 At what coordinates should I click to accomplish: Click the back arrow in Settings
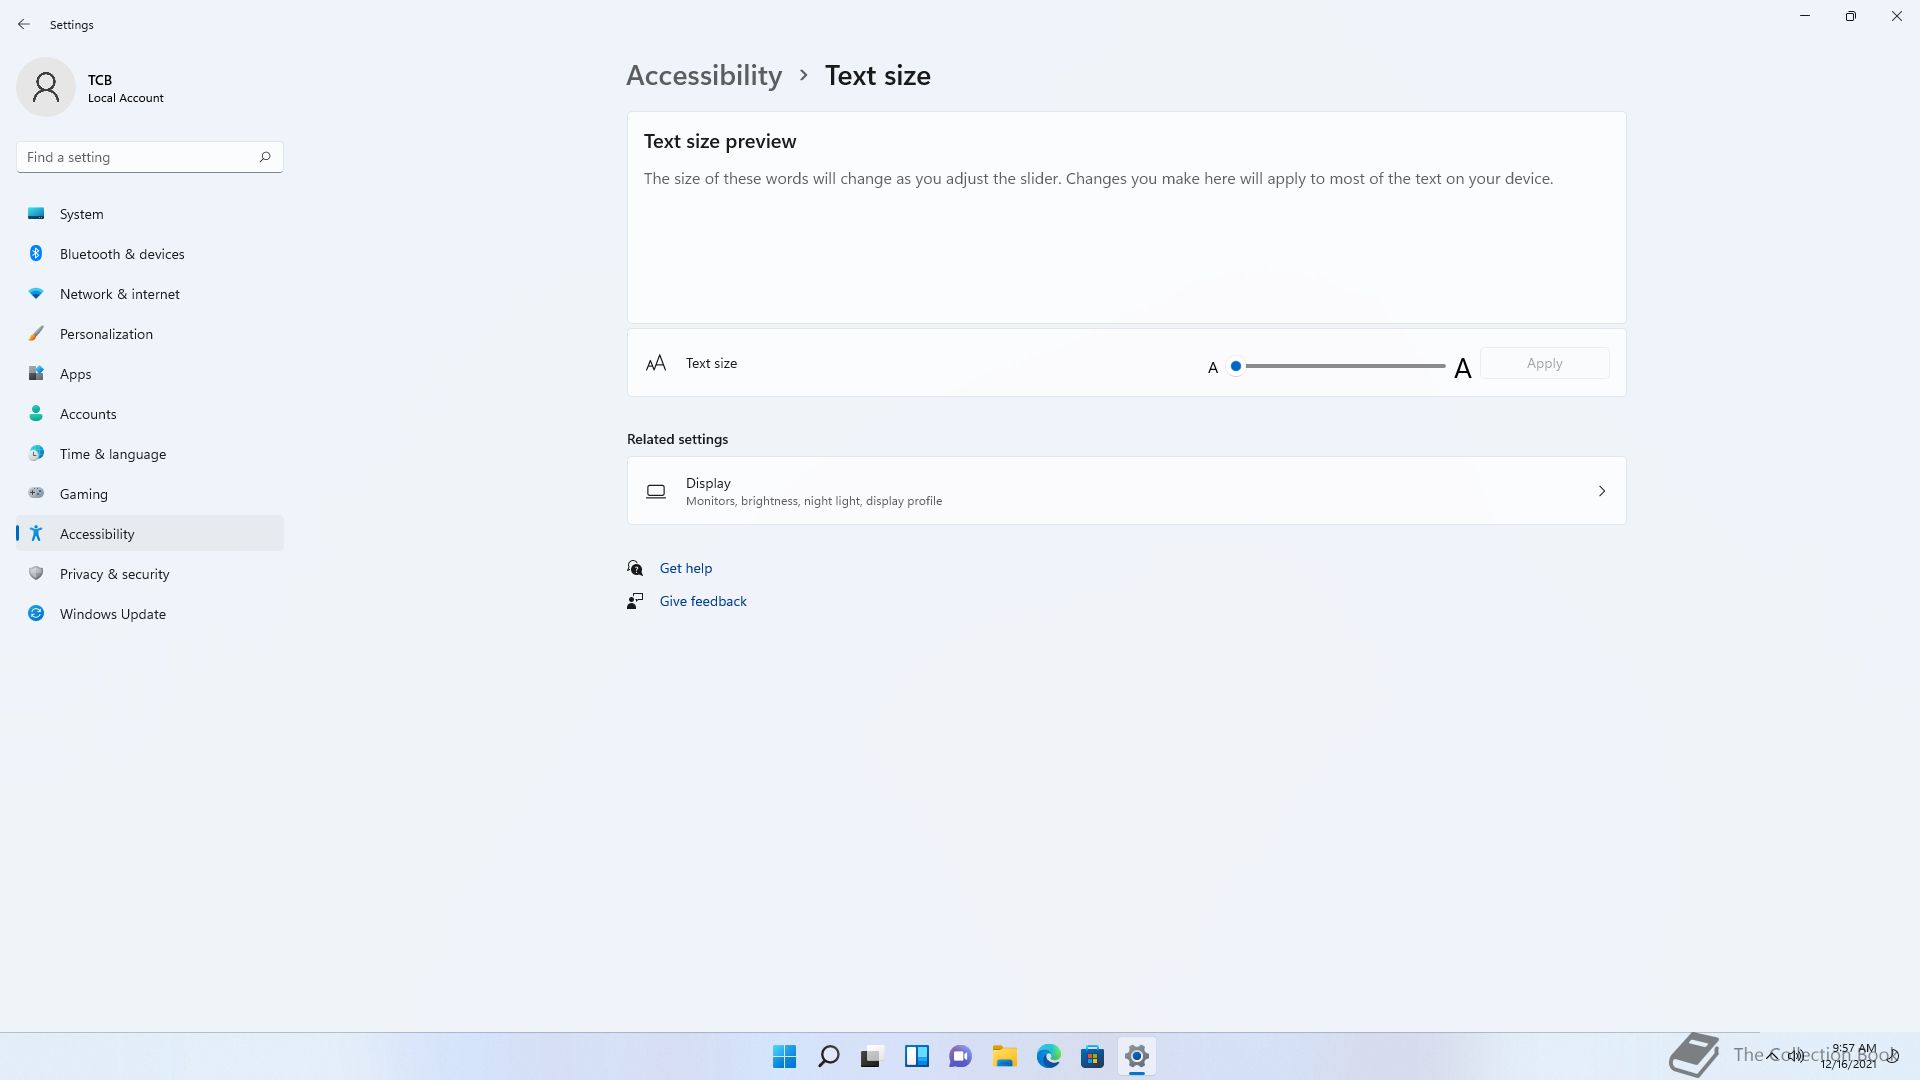[24, 24]
